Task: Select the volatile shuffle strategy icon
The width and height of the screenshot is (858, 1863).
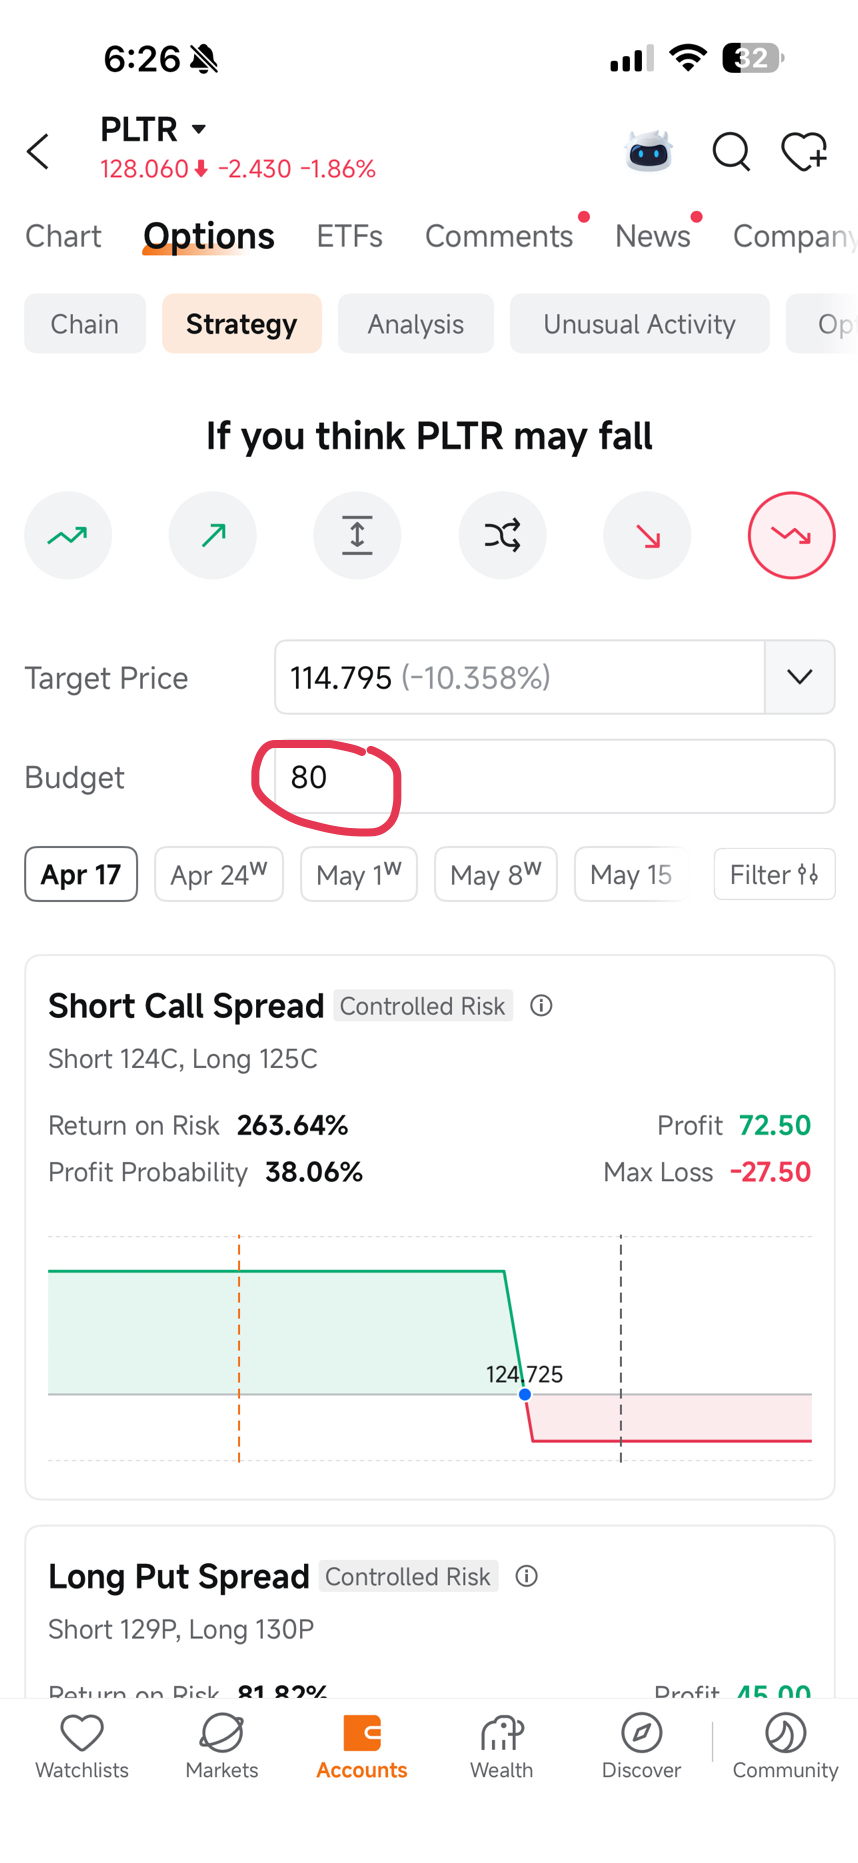Action: (502, 536)
